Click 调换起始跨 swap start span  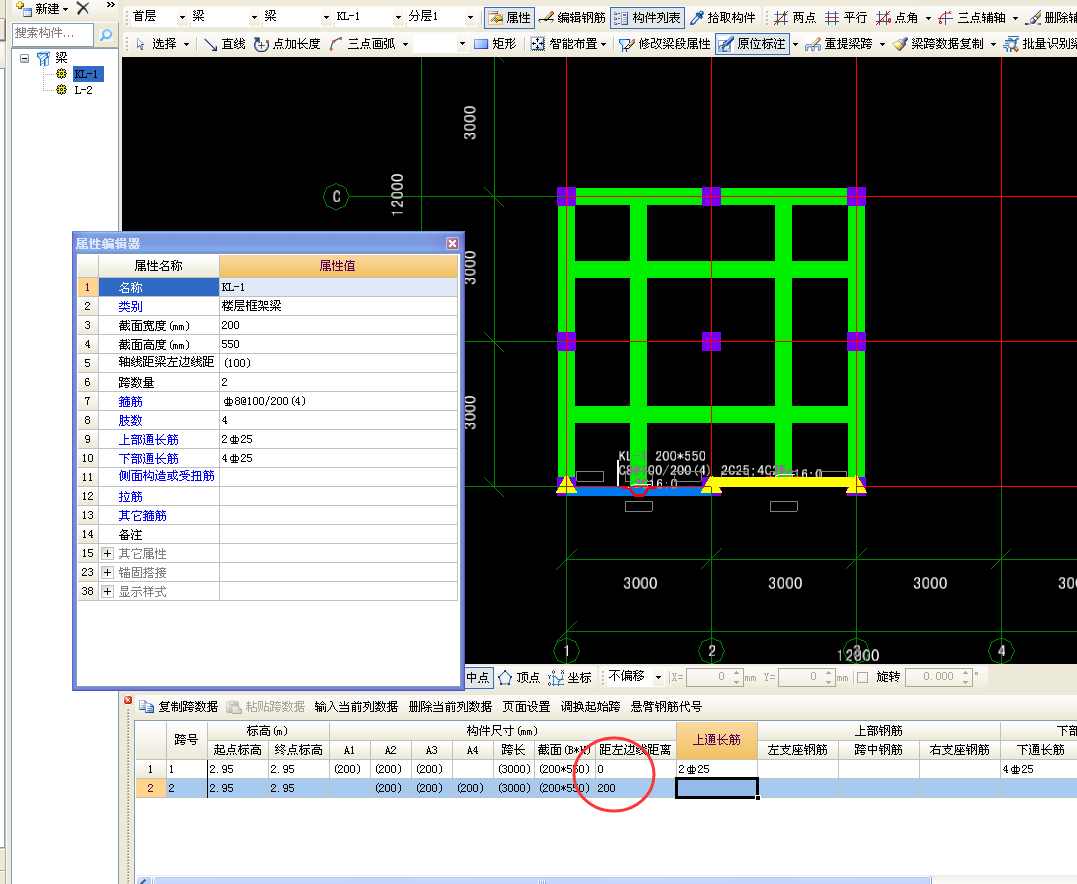590,707
